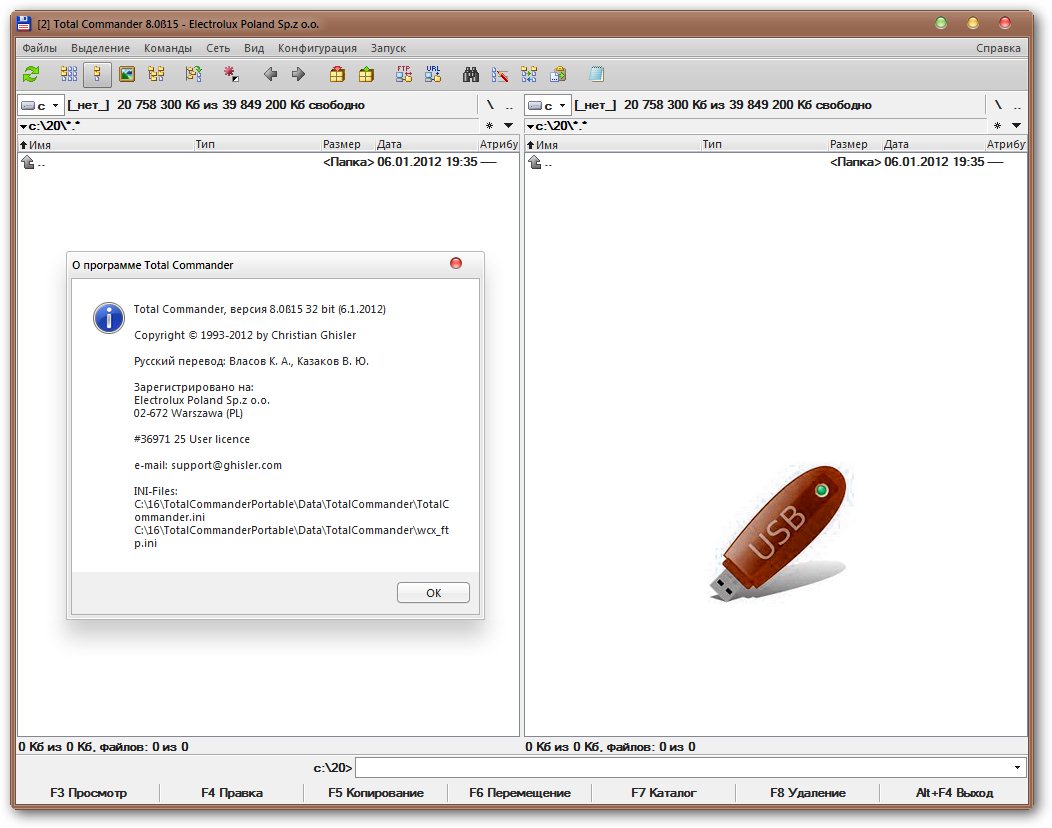Viewport: 1052px width, 828px height.
Task: Switch to thumbnail view via picture icon
Action: tap(127, 74)
